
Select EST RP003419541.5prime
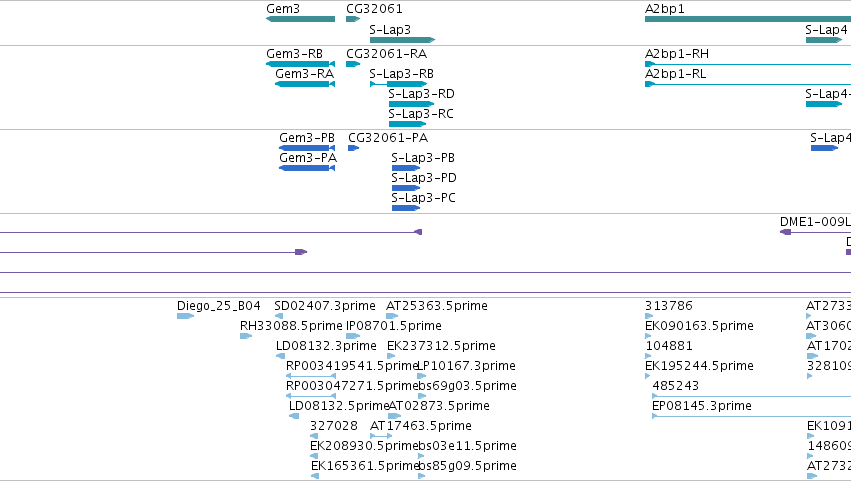(352, 366)
